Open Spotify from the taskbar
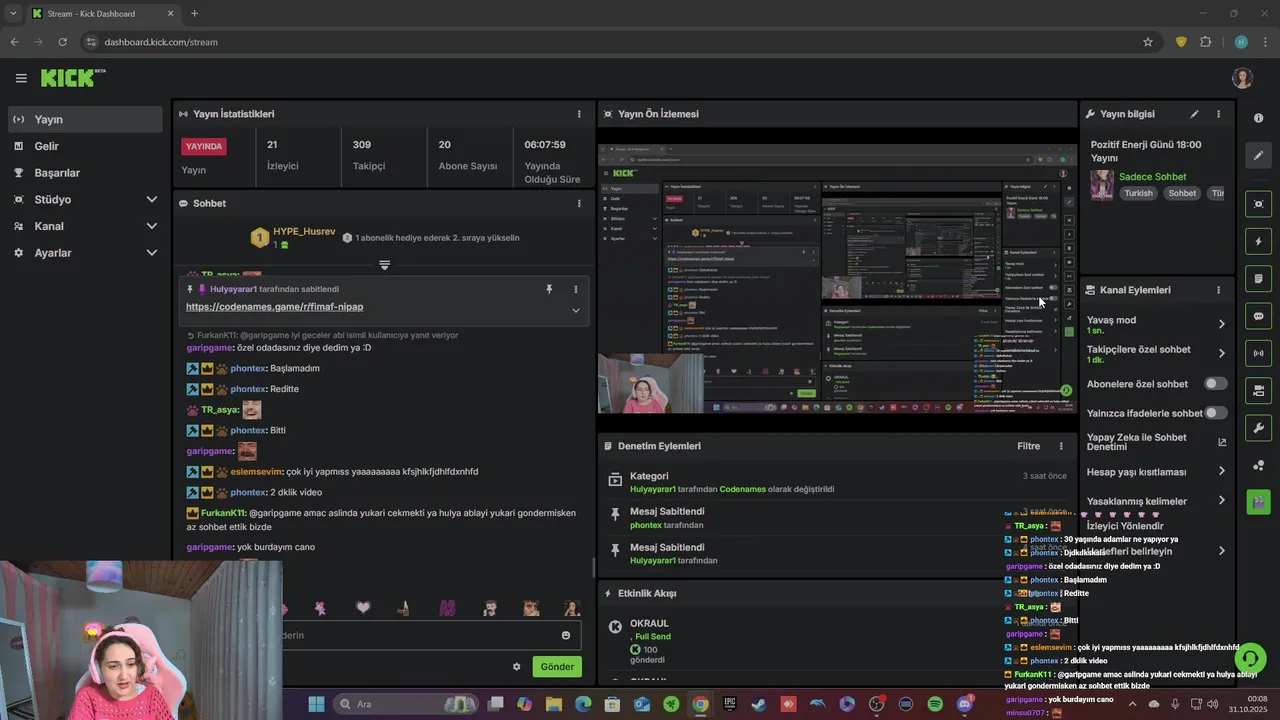This screenshot has width=1280, height=720. [x=935, y=704]
